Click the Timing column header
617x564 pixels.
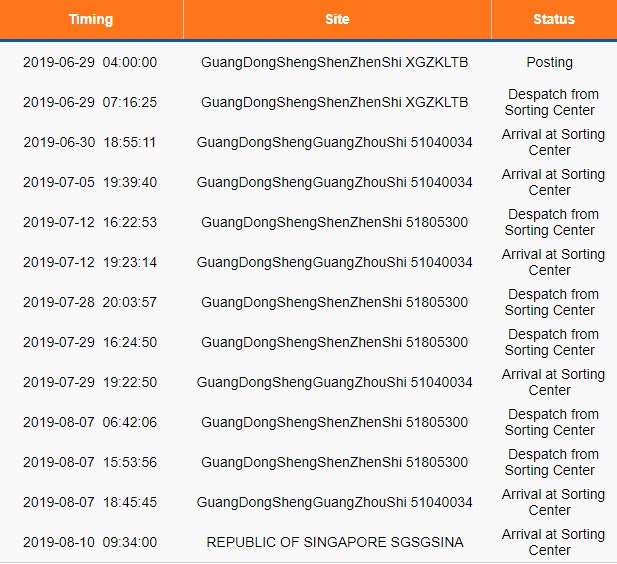91,19
